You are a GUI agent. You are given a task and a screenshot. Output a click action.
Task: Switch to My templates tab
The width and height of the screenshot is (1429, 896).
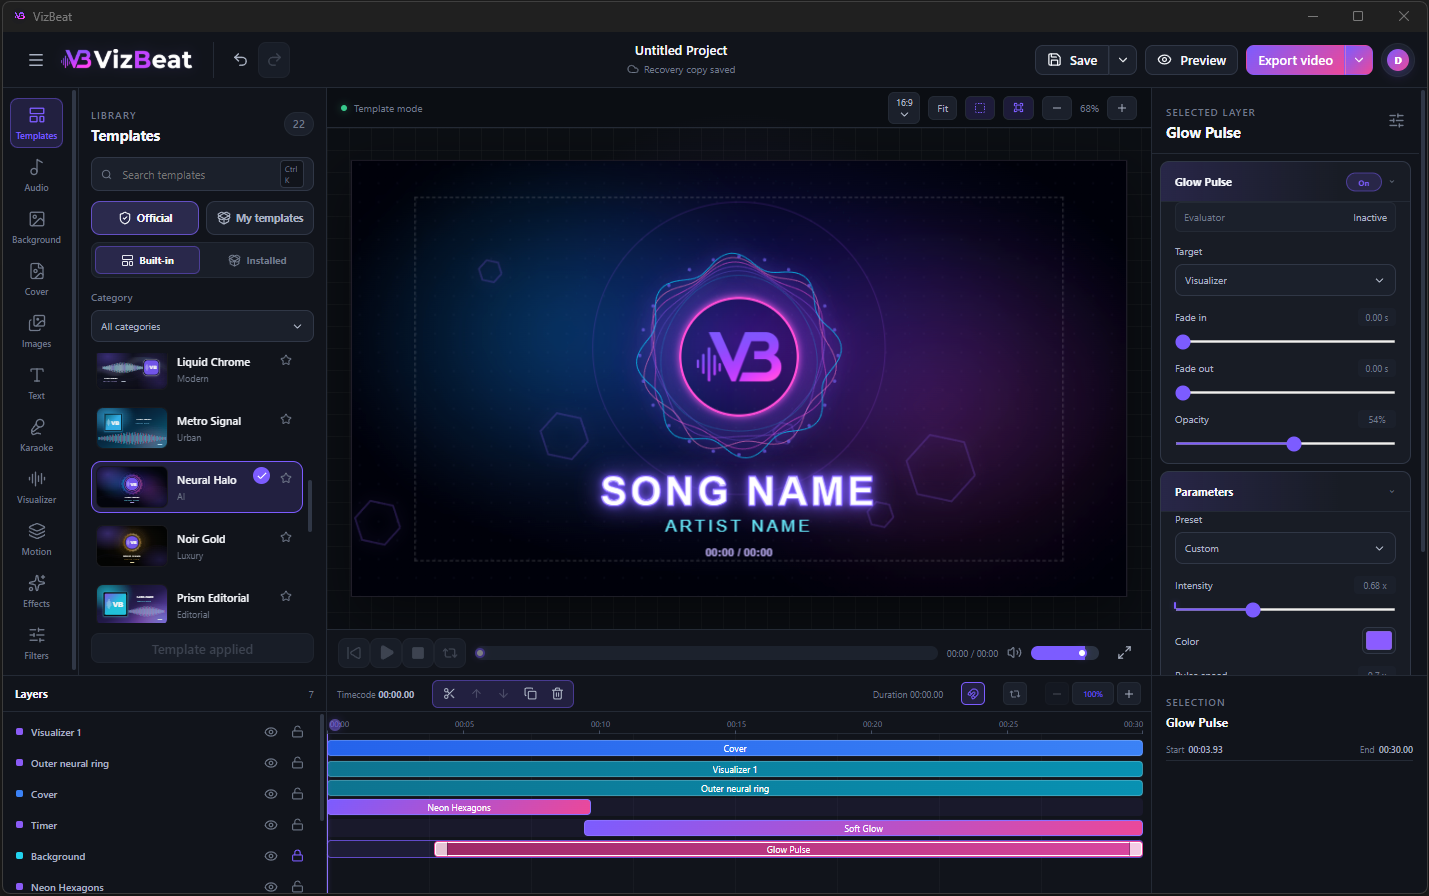click(x=260, y=218)
